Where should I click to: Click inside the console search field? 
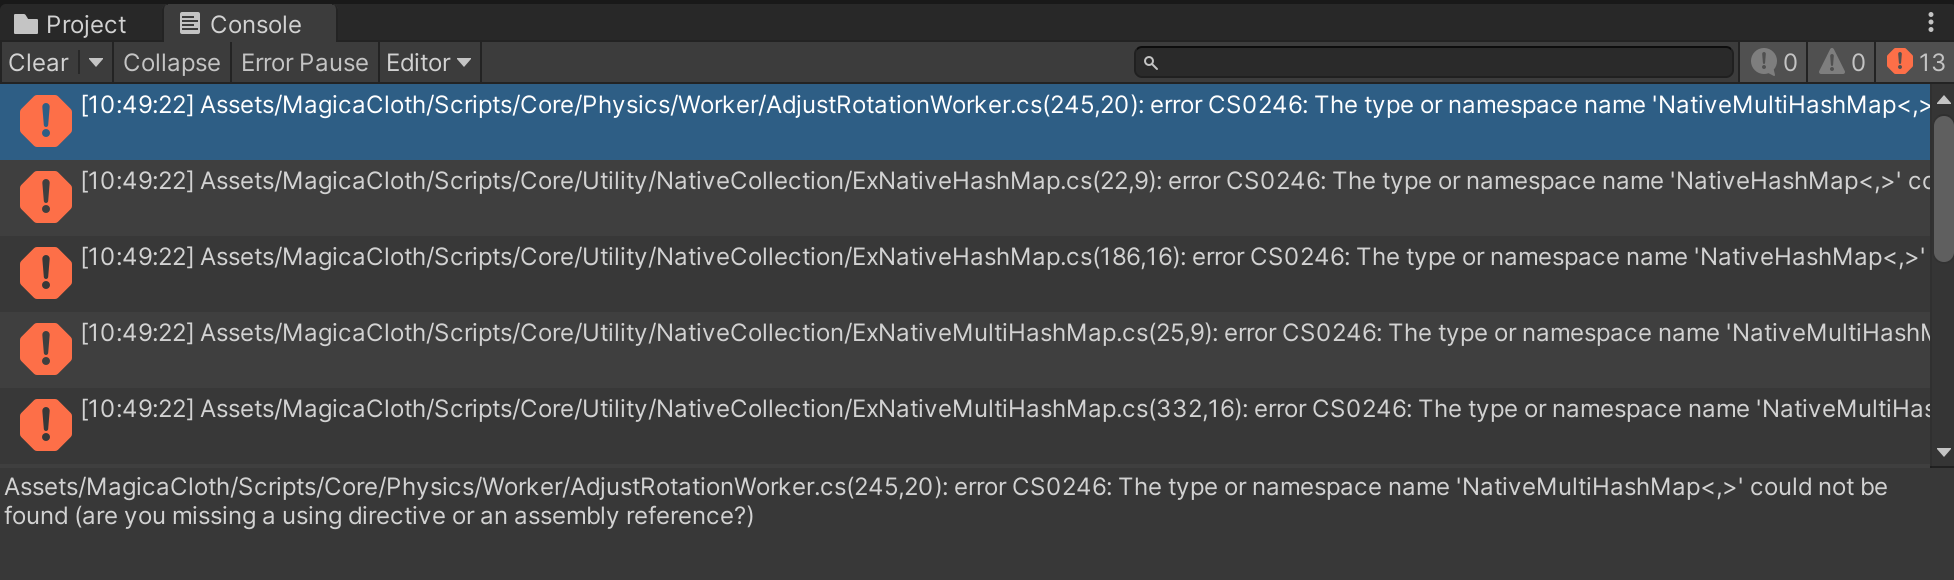1440,63
